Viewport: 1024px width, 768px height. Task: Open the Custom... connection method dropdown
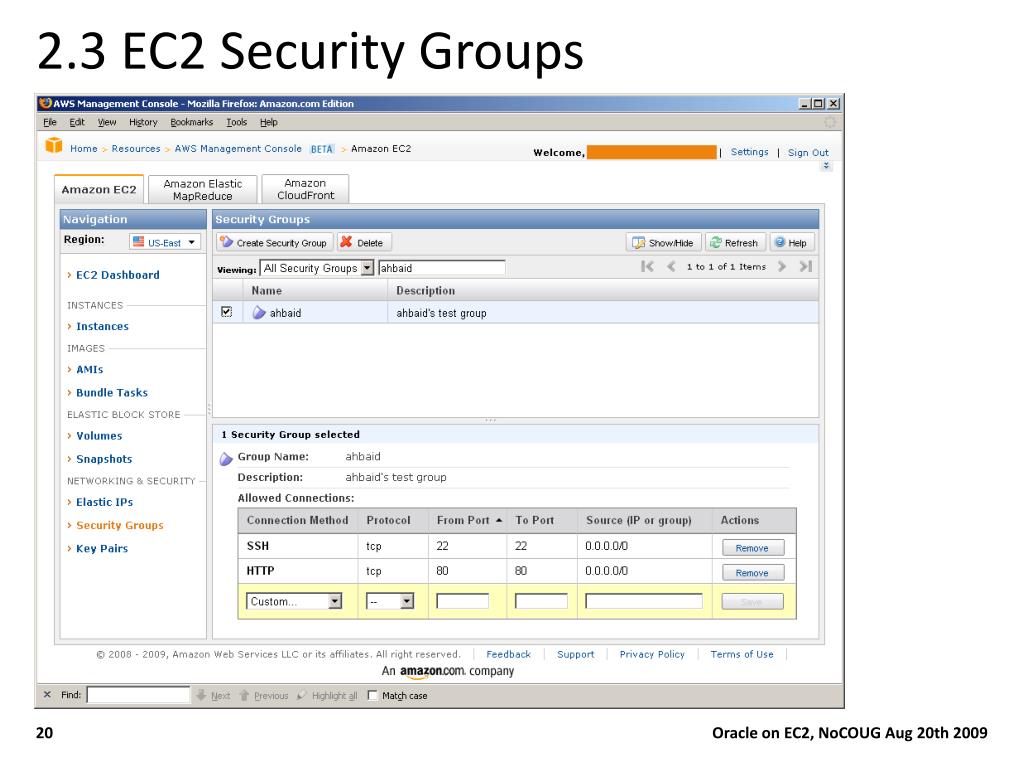[x=294, y=601]
